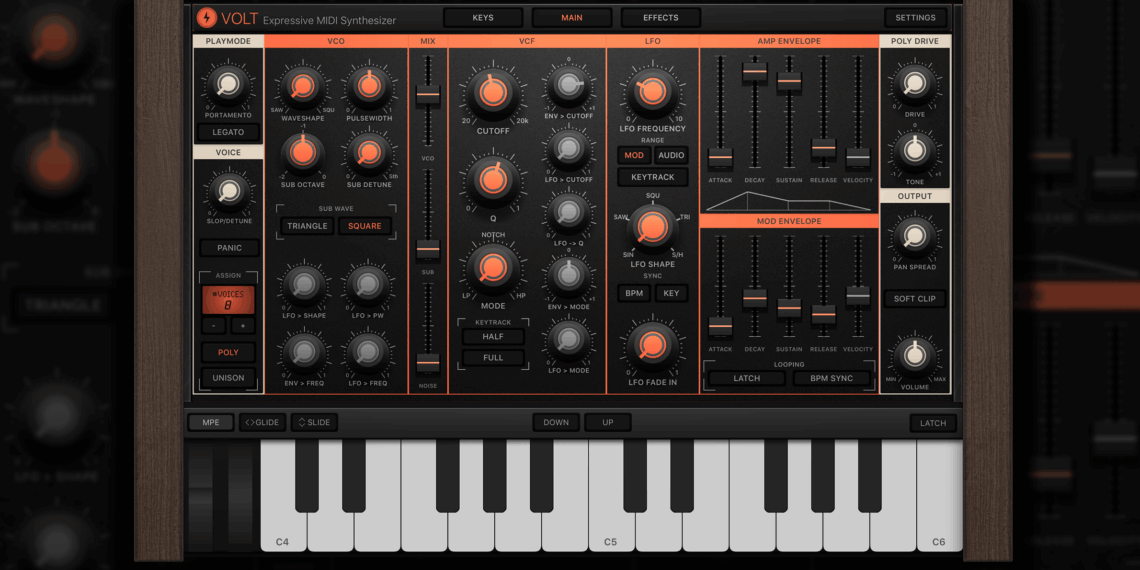Screen dimensions: 1140x570
Task: Click the LFO Shape knob
Action: coord(652,228)
